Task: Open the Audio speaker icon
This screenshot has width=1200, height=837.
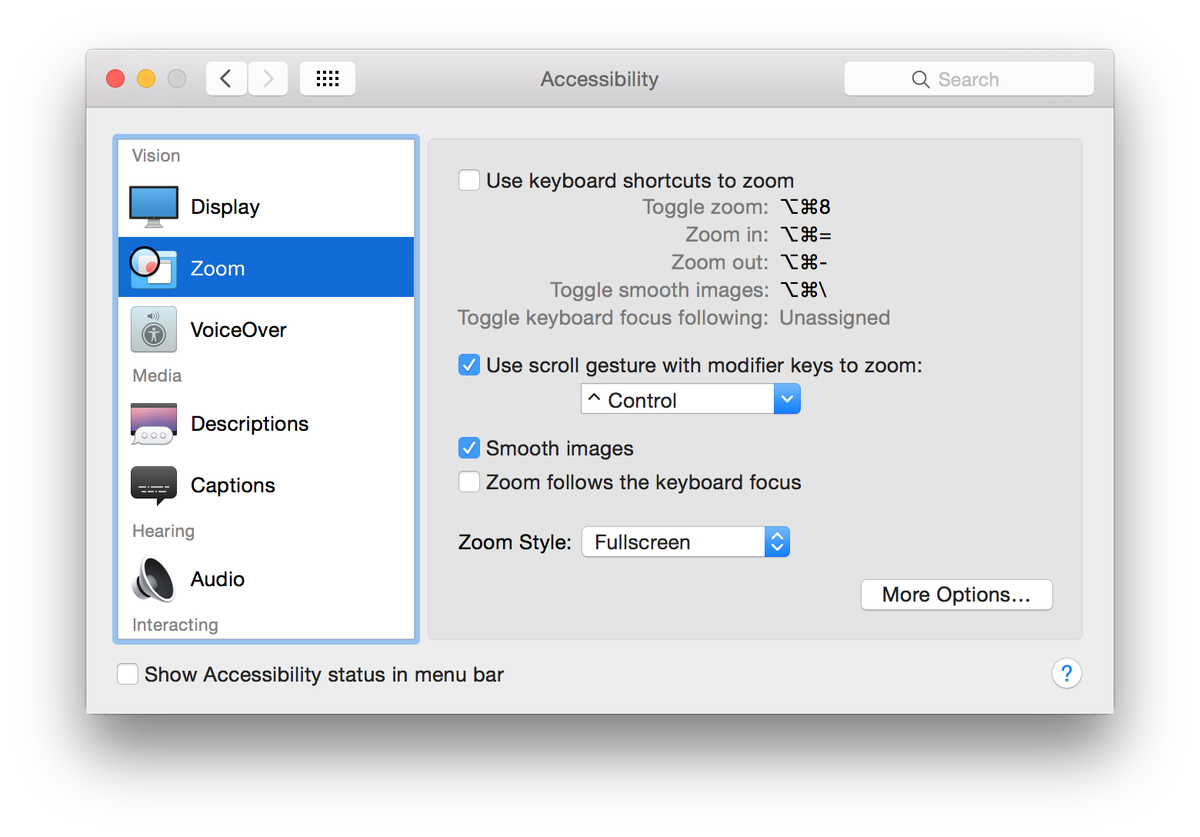Action: [x=154, y=579]
